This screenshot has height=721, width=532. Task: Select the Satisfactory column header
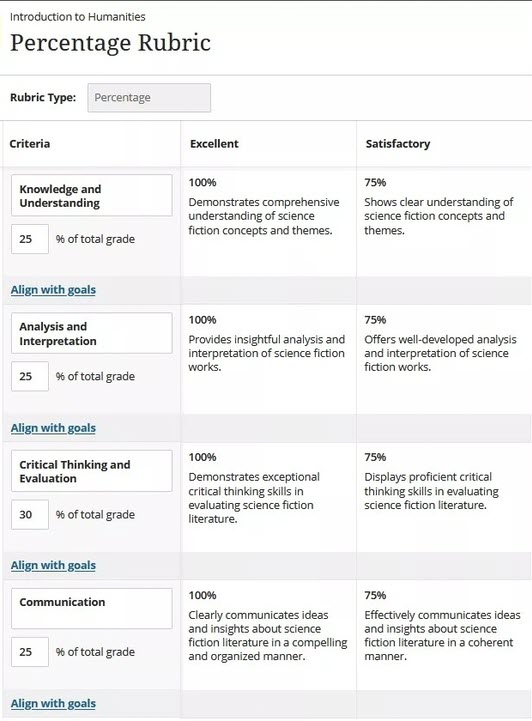pyautogui.click(x=398, y=144)
